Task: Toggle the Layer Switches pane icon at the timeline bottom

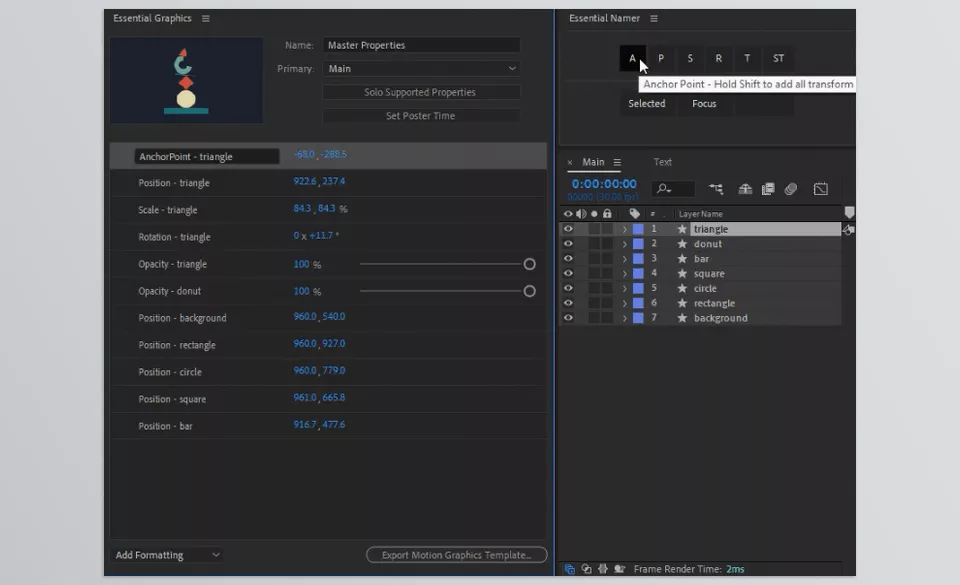Action: coord(569,569)
